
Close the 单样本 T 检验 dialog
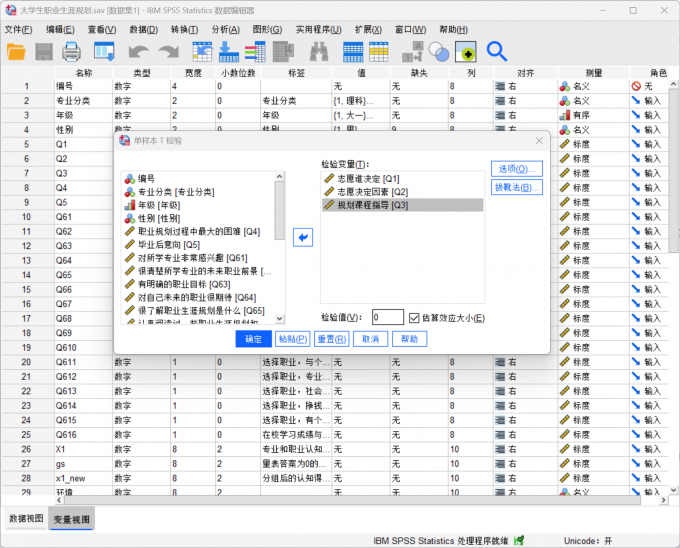pos(539,140)
